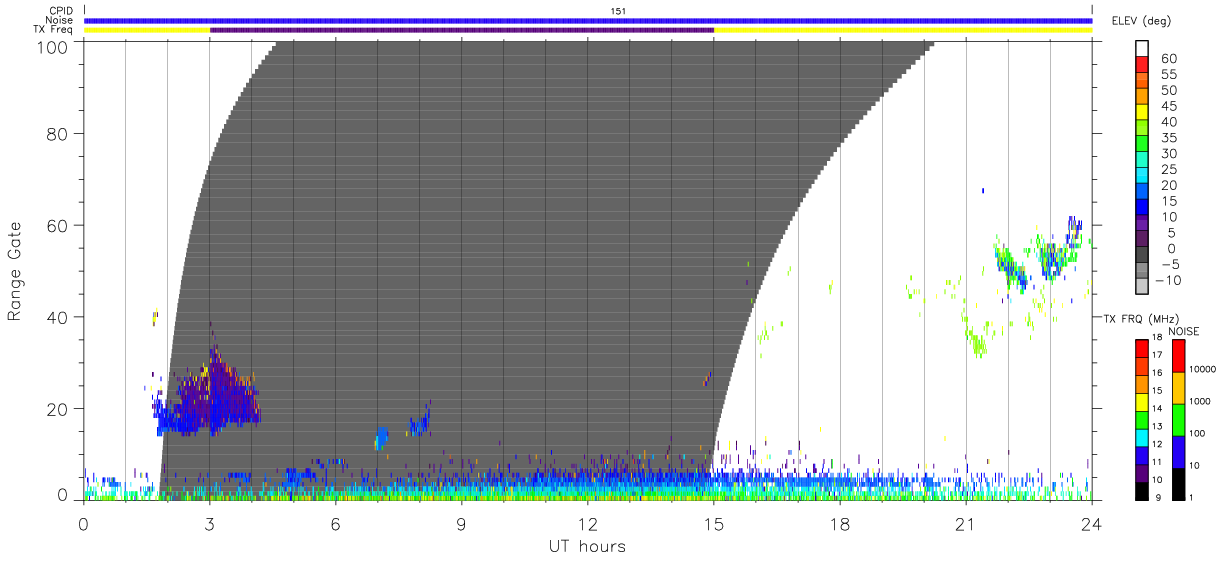
Task: Click the UT hours axis title
Action: point(587,546)
